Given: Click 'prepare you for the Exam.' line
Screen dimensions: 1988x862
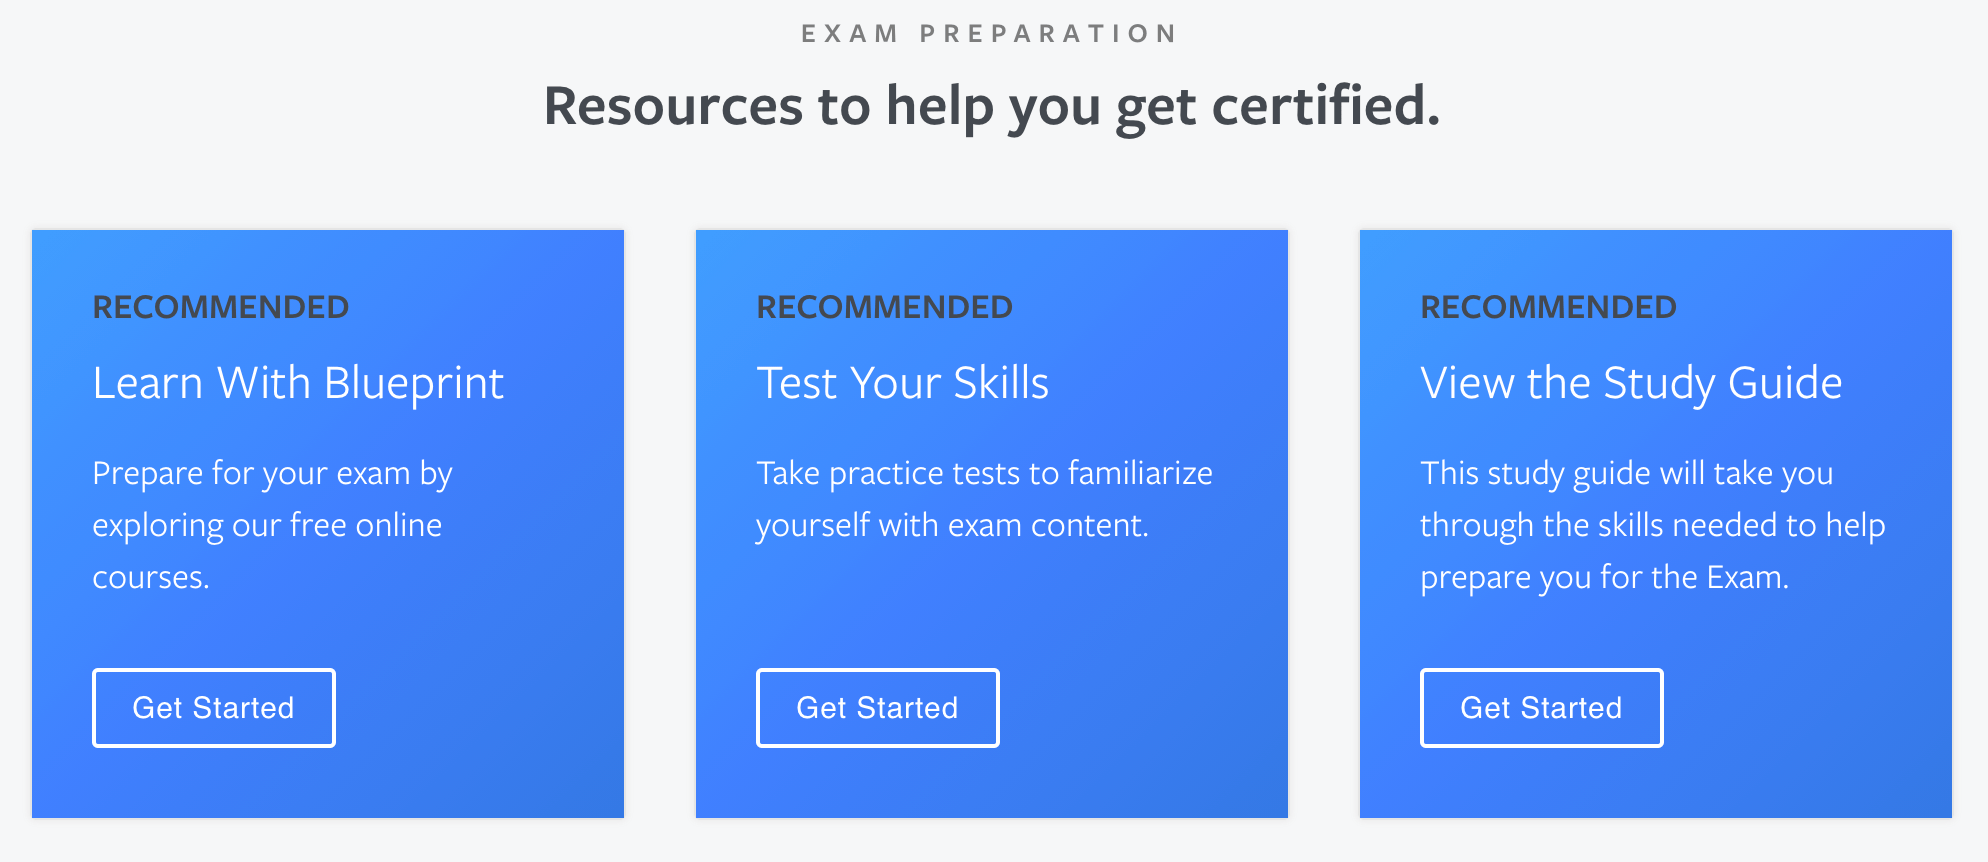Looking at the screenshot, I should [1604, 578].
